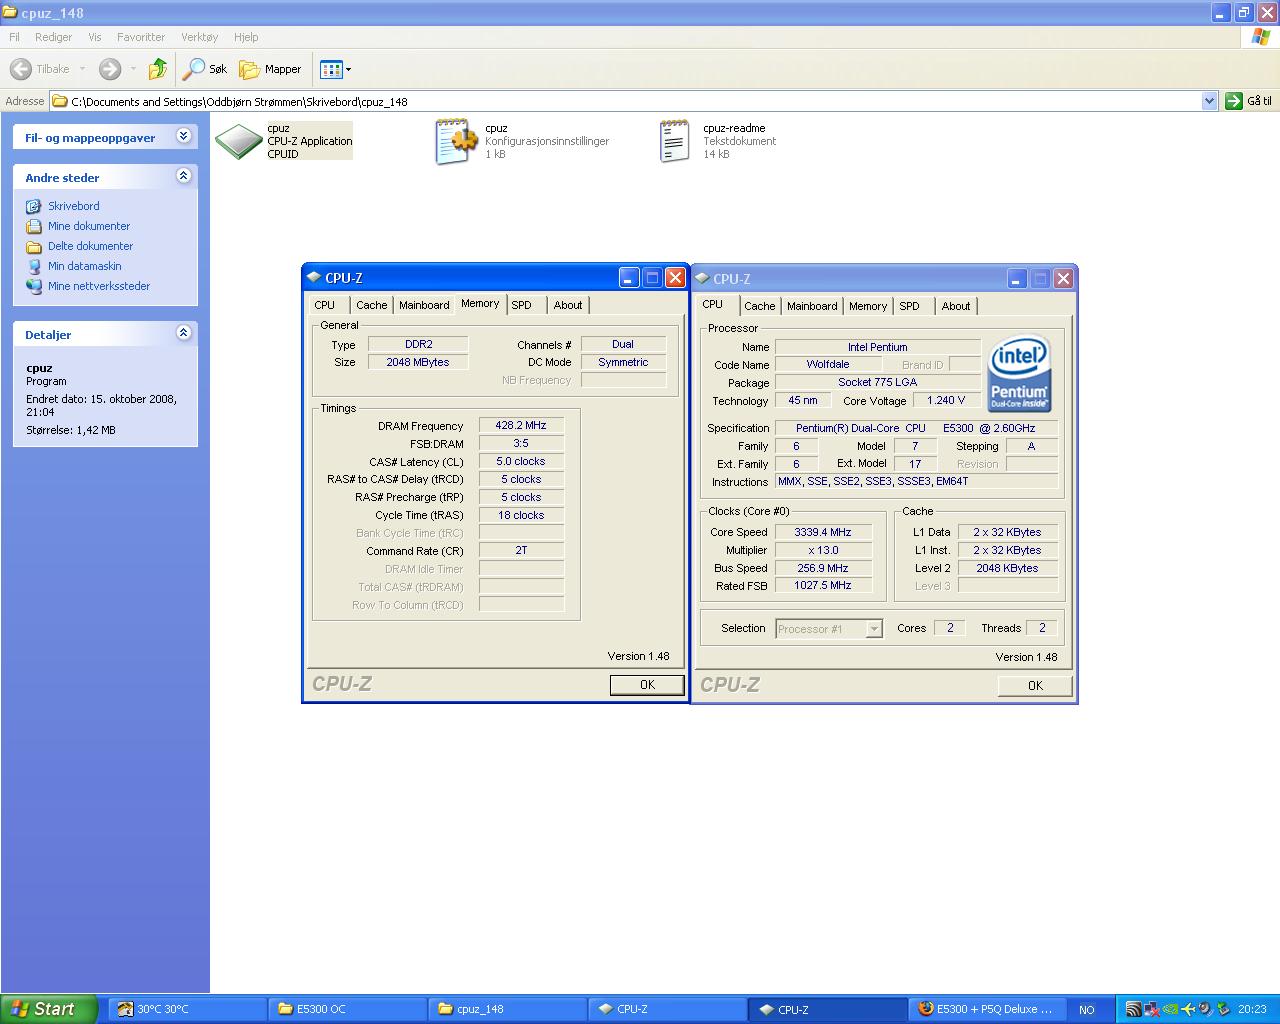The height and width of the screenshot is (1024, 1280).
Task: Click the Skrivebord desktop icon in sidebar
Action: pos(34,206)
